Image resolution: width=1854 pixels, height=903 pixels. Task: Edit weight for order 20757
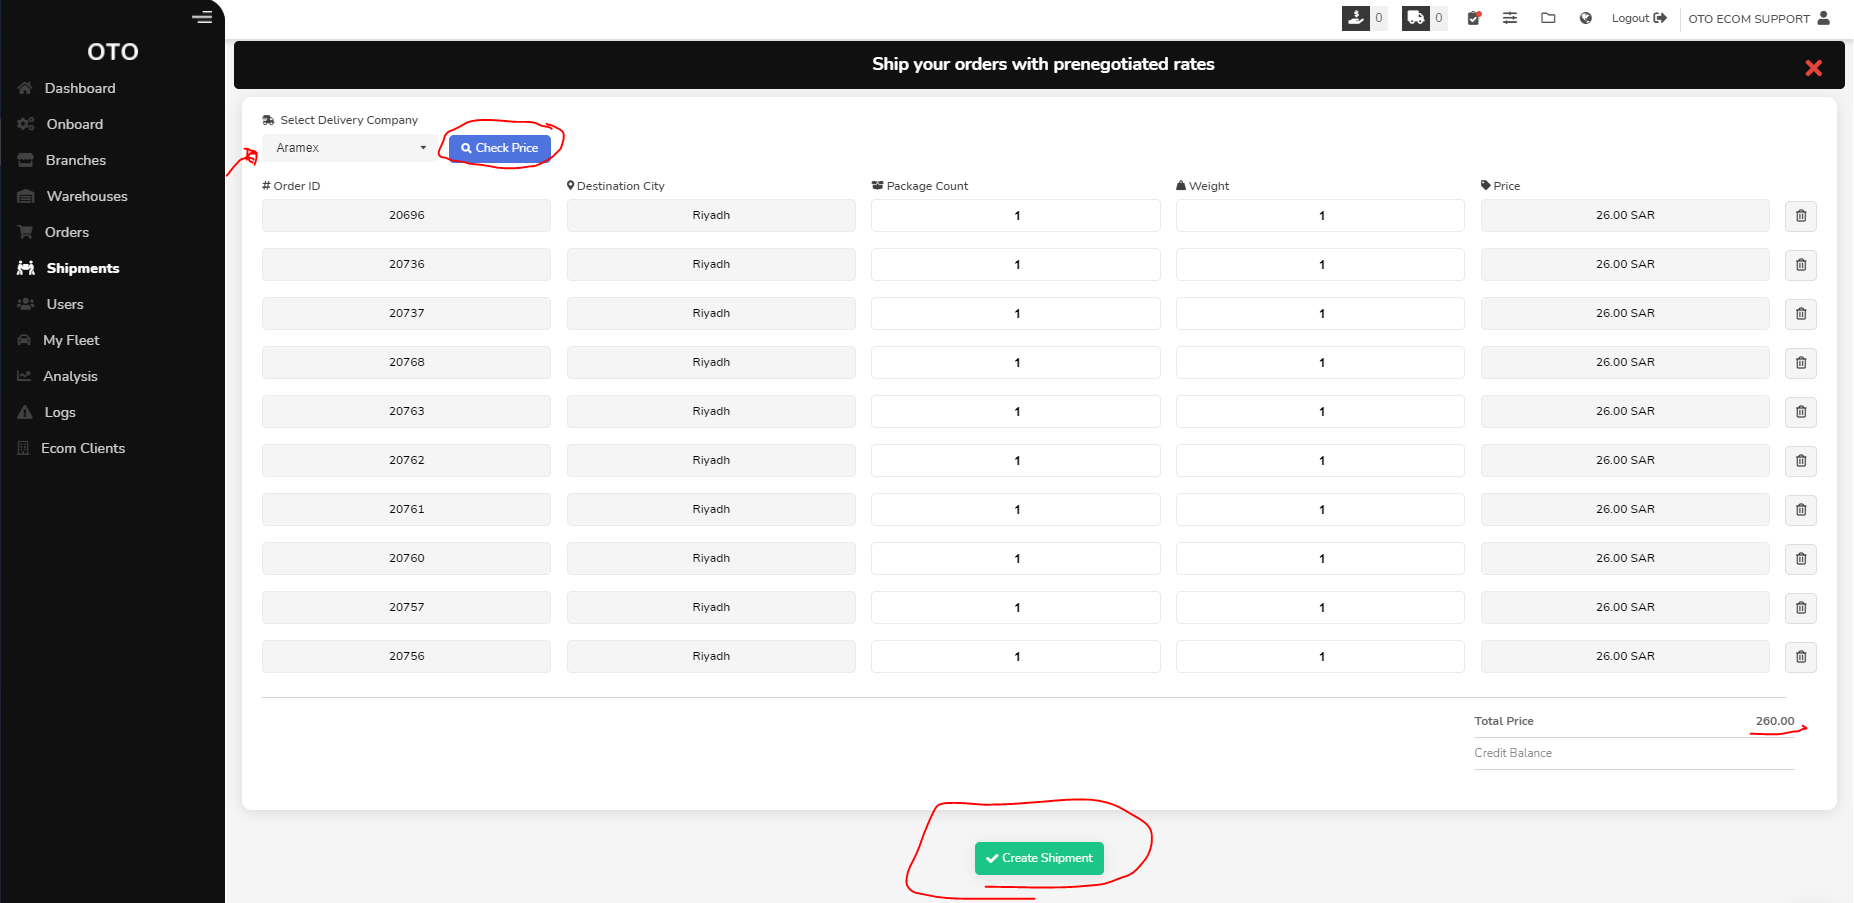click(1320, 608)
